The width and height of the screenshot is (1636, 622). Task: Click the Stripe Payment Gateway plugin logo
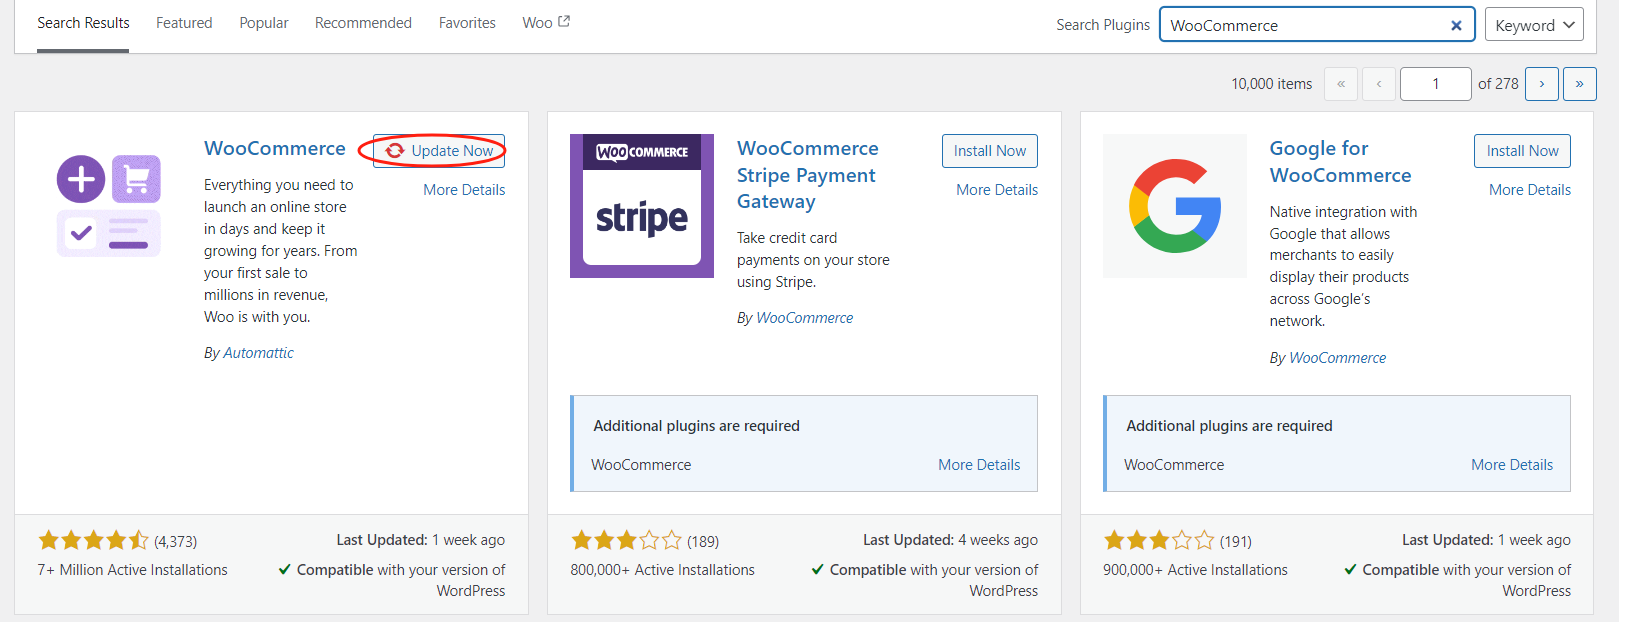(x=642, y=206)
